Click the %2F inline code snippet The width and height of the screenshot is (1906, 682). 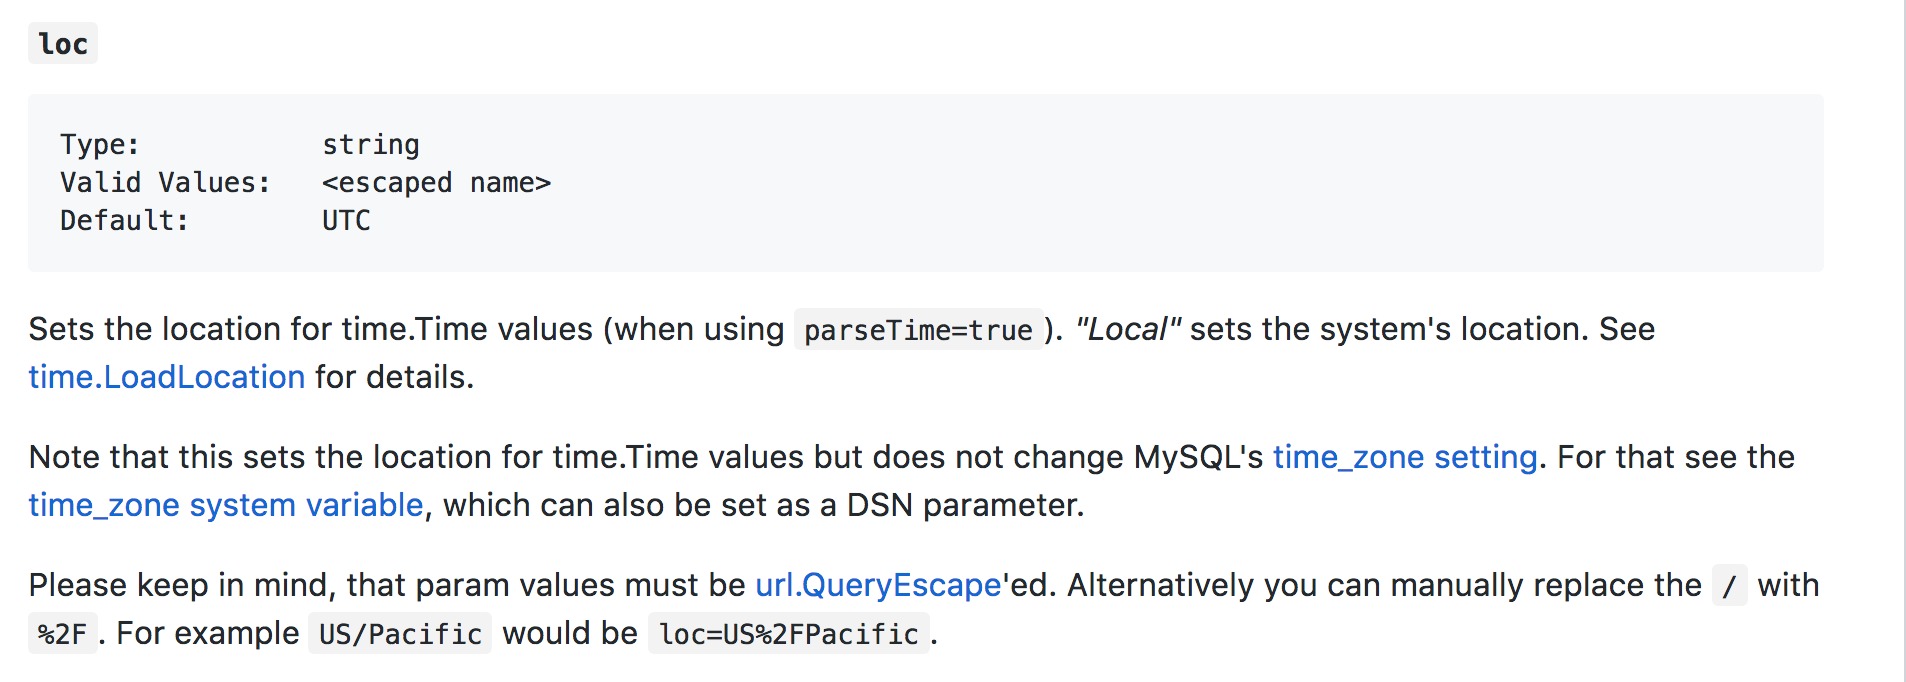coord(62,634)
